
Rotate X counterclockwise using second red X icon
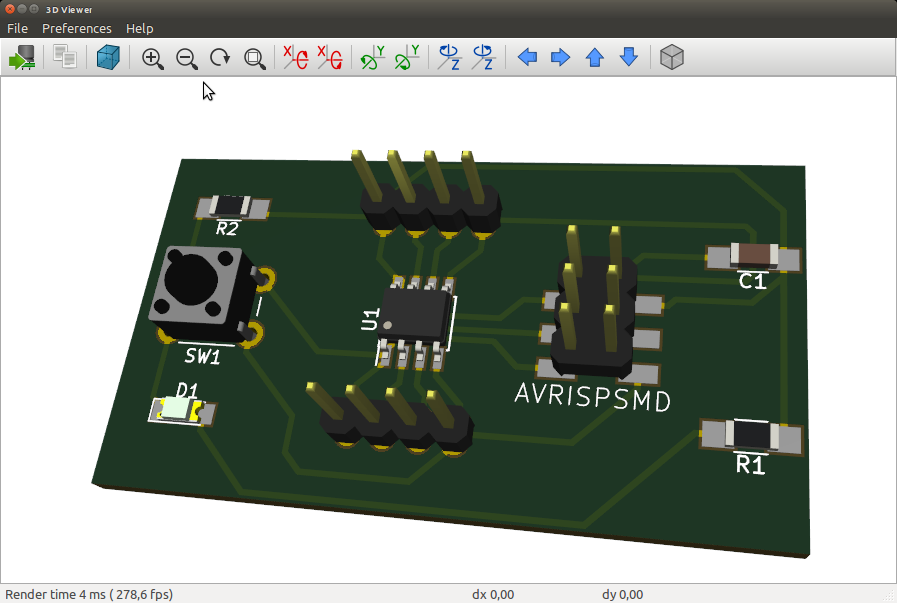point(330,58)
